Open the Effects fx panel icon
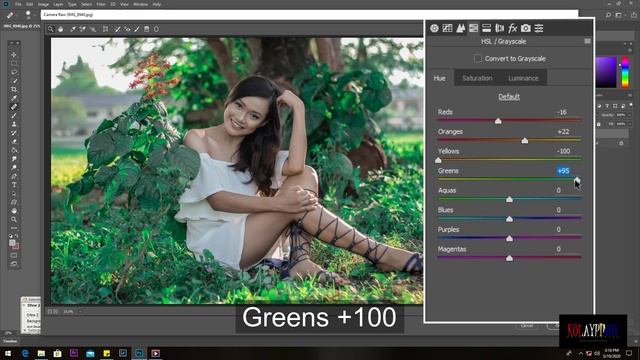The width and height of the screenshot is (640, 360). (513, 28)
